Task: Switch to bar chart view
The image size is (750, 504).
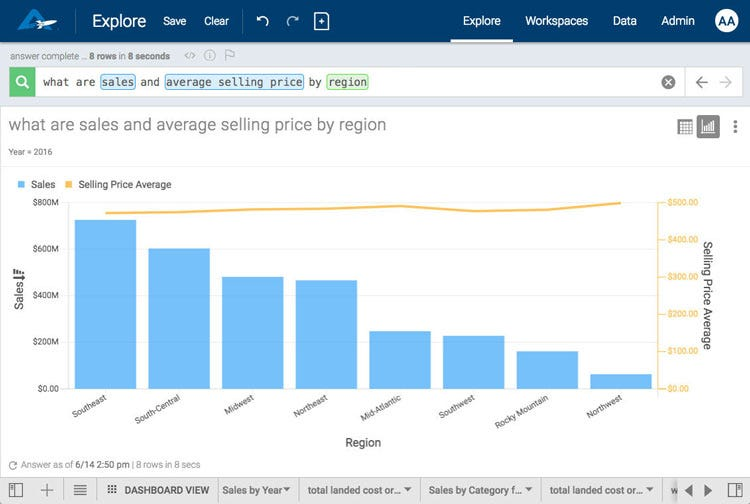Action: click(708, 127)
